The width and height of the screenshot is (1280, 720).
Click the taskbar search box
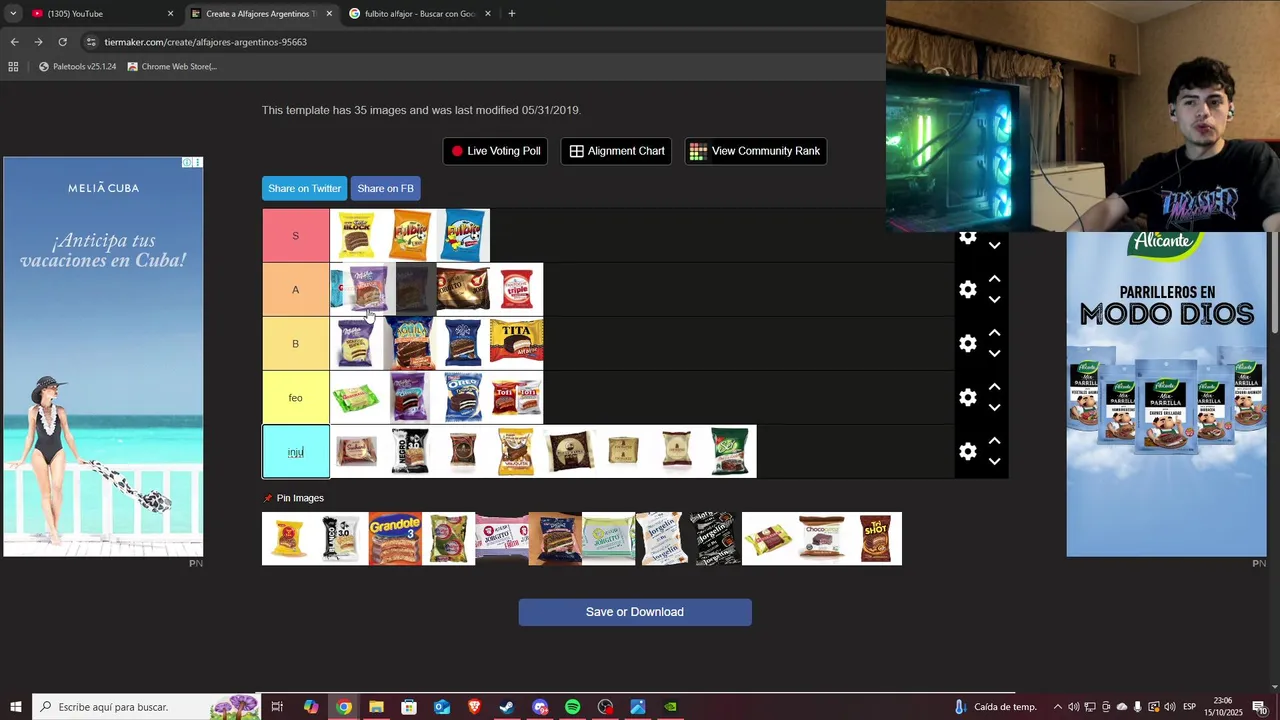click(x=146, y=707)
